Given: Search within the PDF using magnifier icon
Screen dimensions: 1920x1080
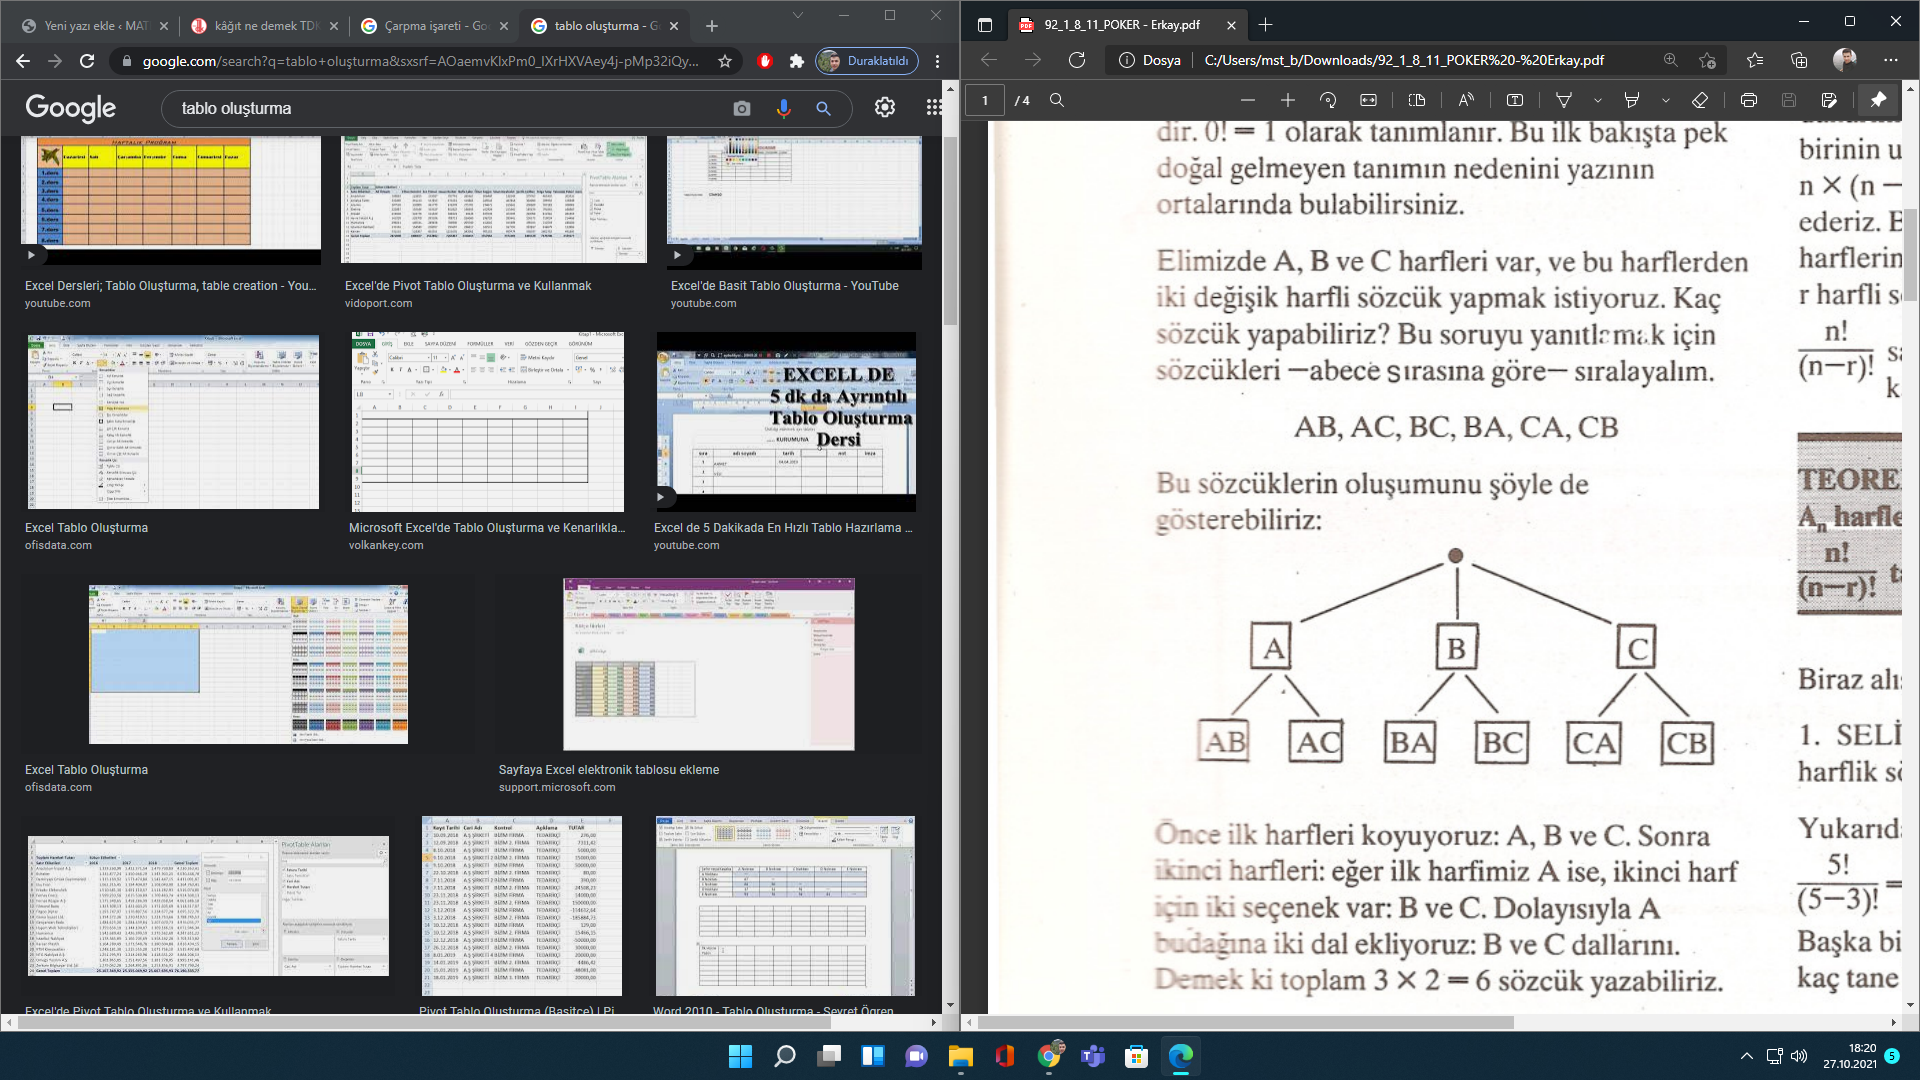Looking at the screenshot, I should [1056, 100].
